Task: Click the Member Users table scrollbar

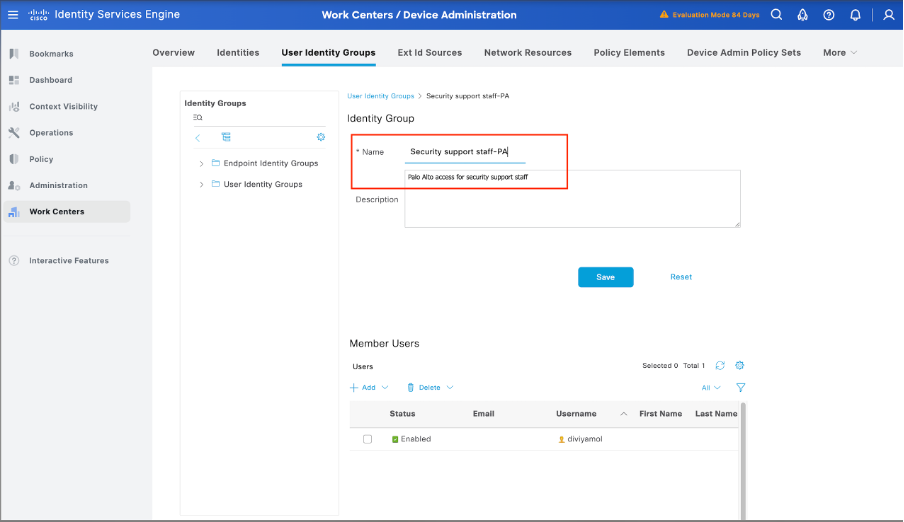Action: [743, 461]
